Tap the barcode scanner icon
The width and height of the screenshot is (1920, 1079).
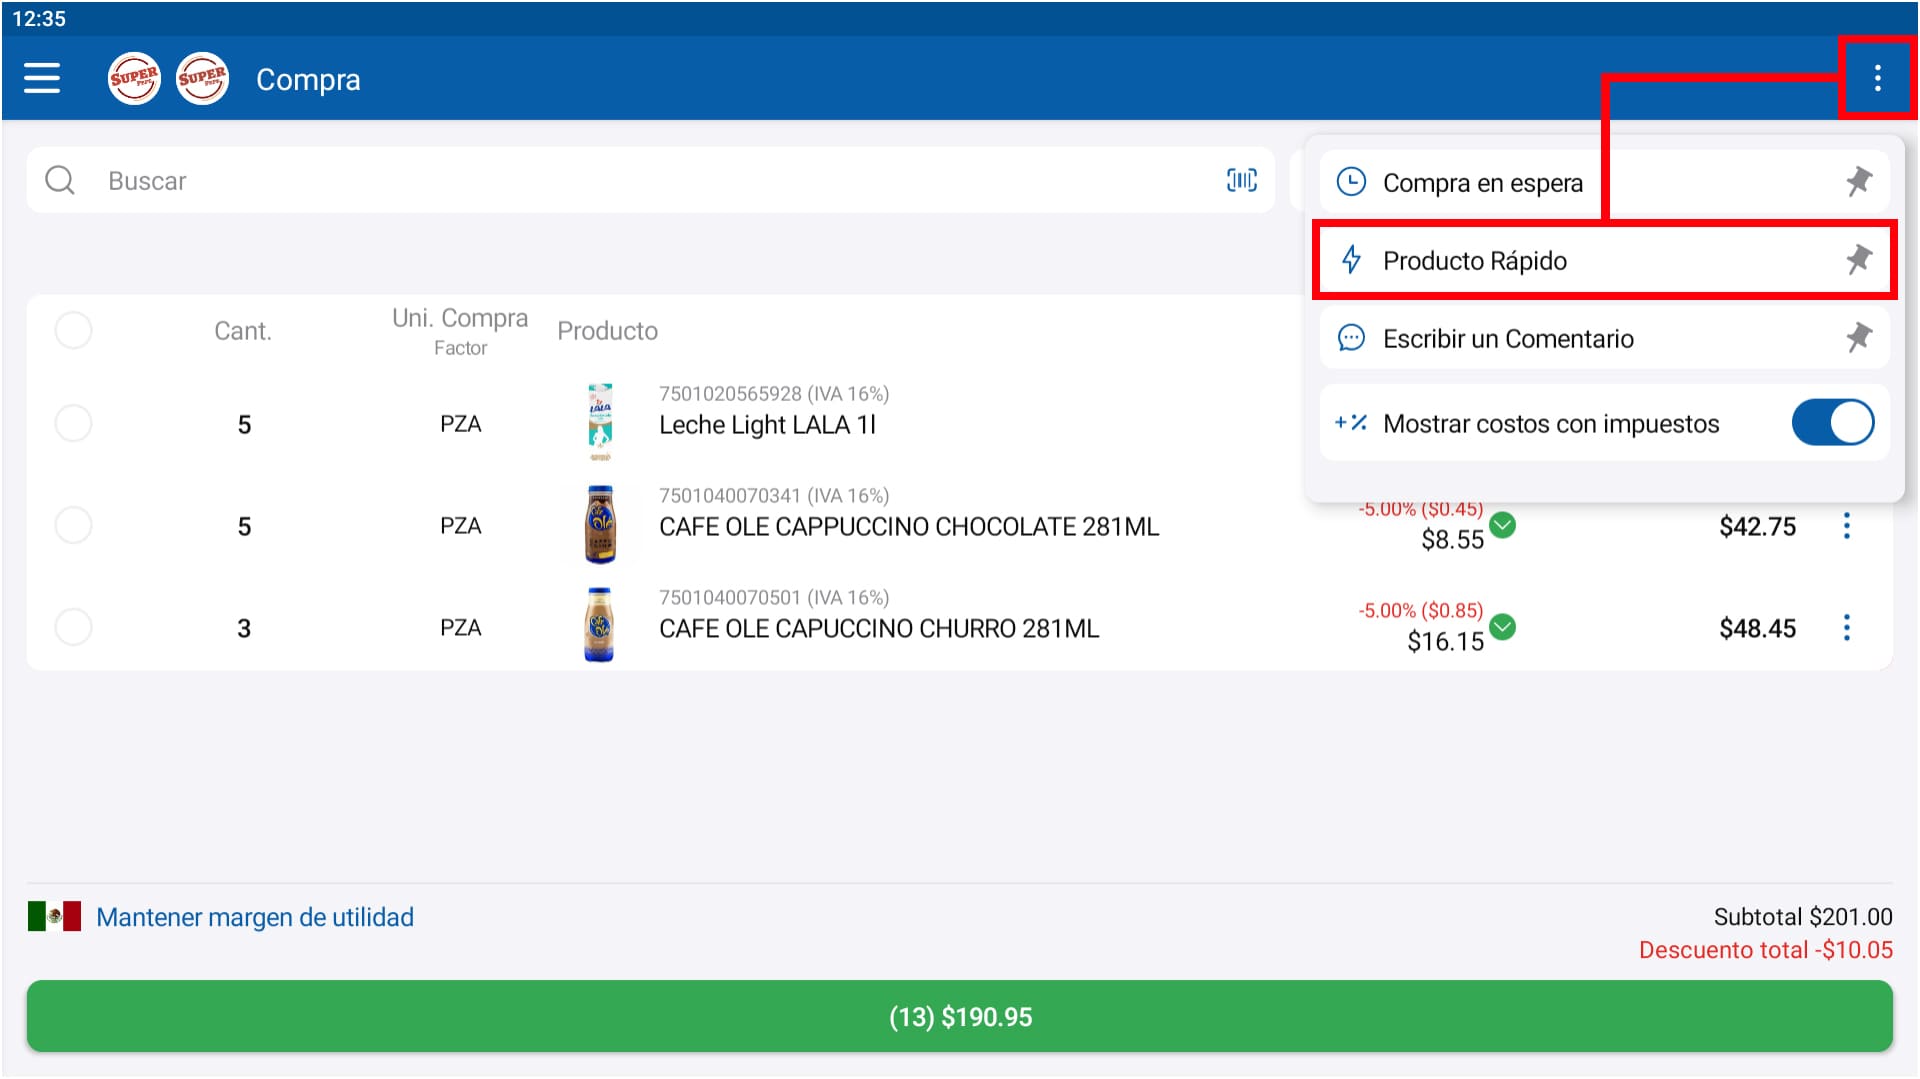coord(1241,180)
